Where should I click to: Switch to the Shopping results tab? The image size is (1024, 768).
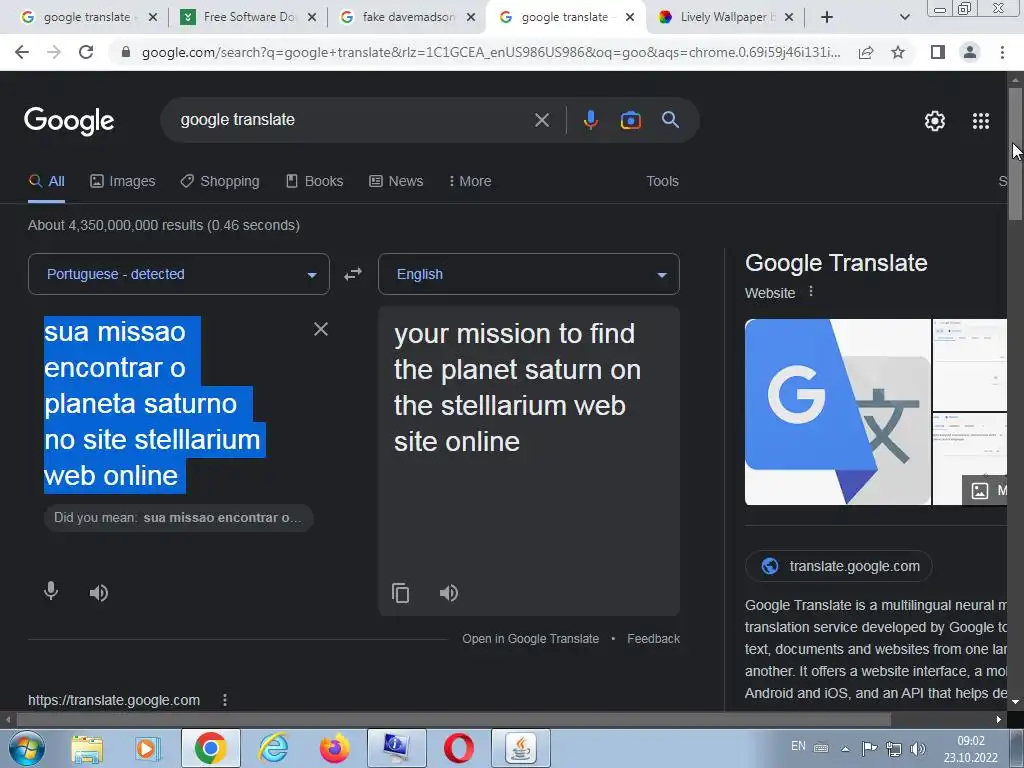tap(220, 182)
